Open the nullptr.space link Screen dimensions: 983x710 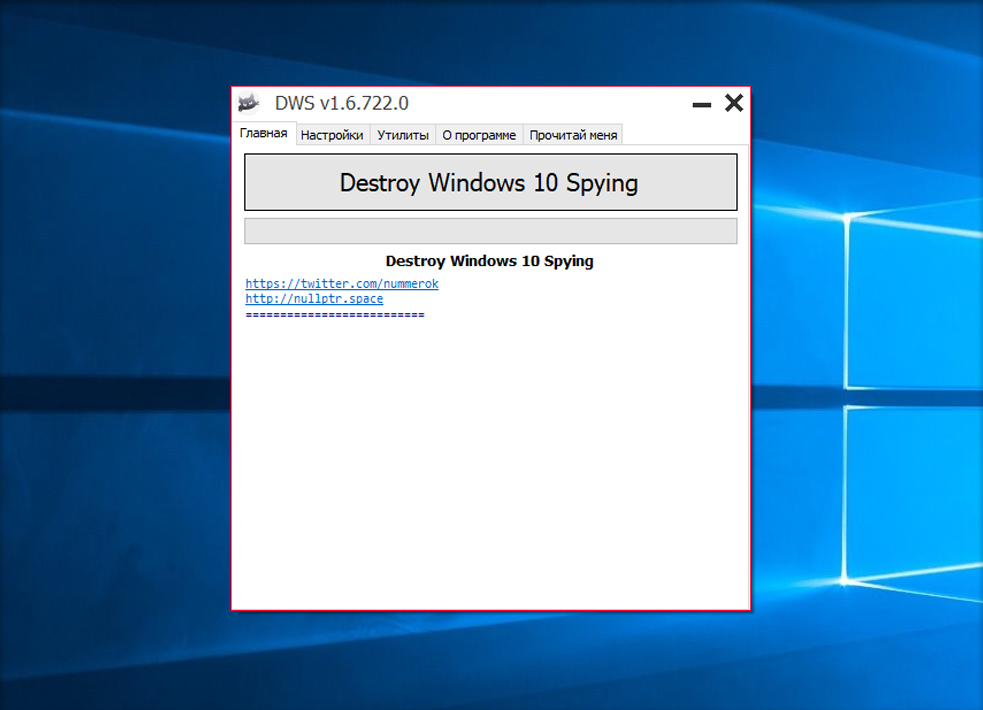tap(314, 299)
